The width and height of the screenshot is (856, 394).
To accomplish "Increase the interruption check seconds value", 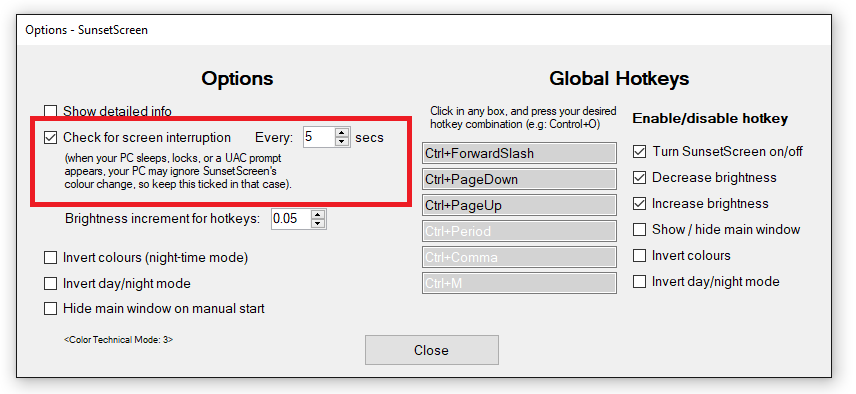I will pos(342,132).
